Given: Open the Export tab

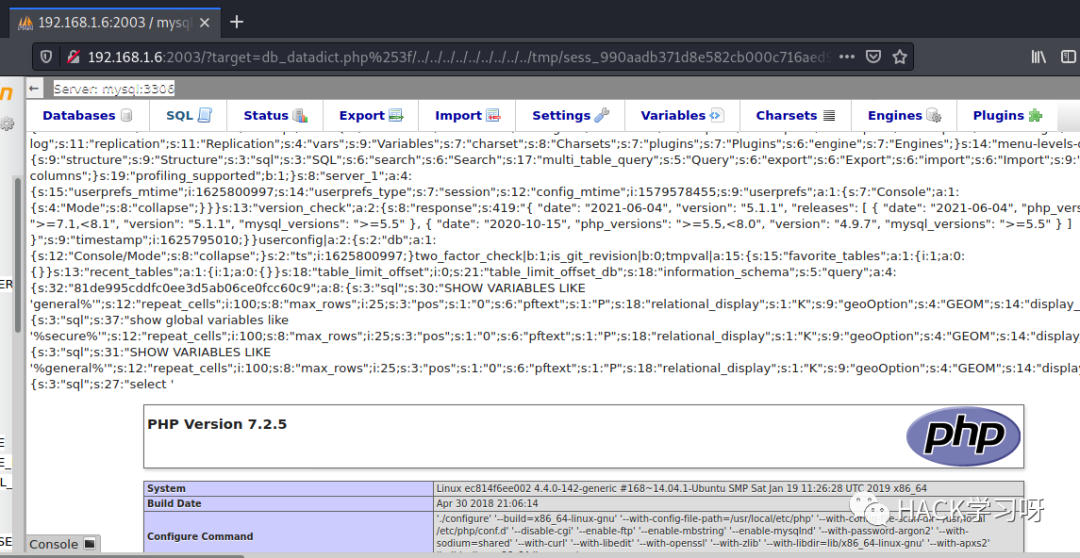Looking at the screenshot, I should [371, 116].
